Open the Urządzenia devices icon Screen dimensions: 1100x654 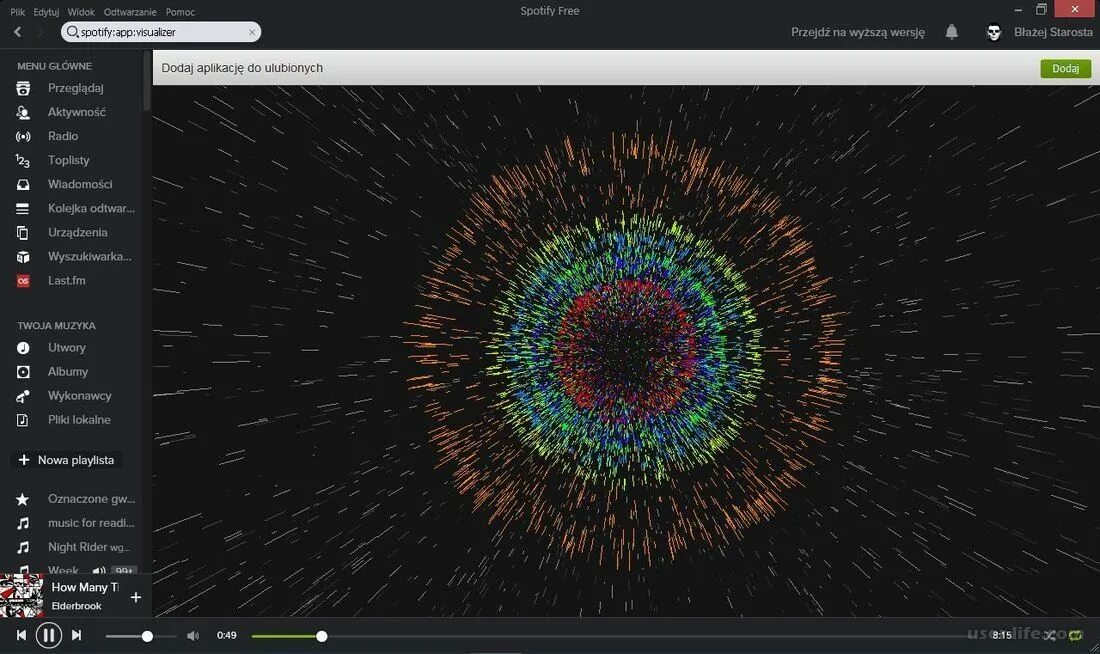click(23, 232)
